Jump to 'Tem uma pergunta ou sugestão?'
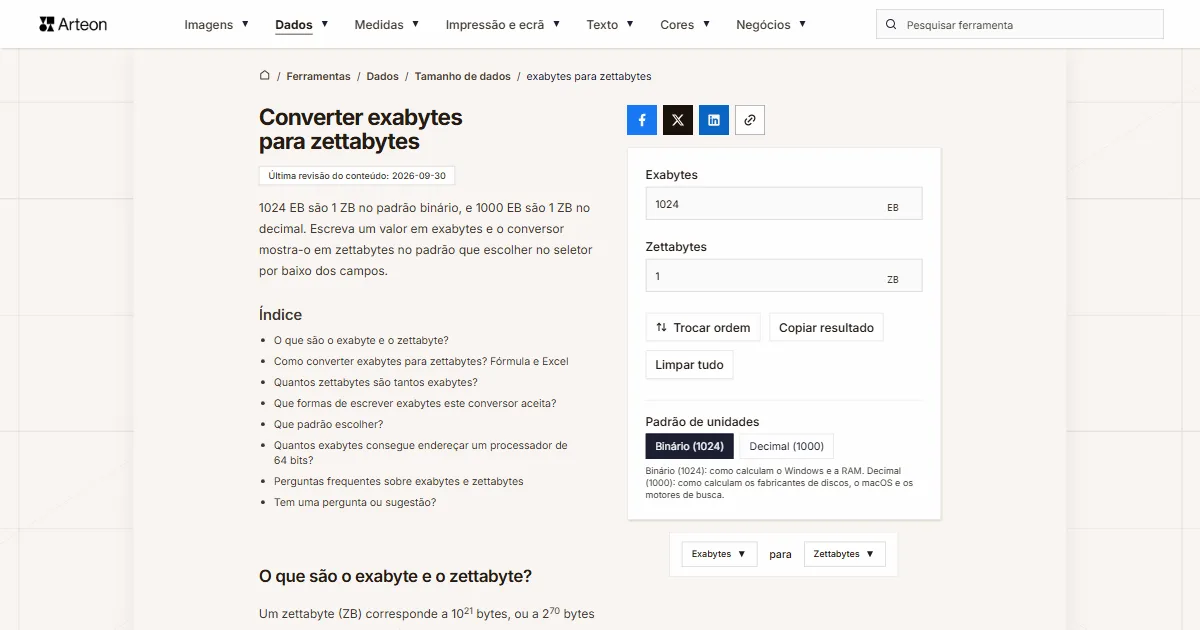1200x630 pixels. point(355,502)
